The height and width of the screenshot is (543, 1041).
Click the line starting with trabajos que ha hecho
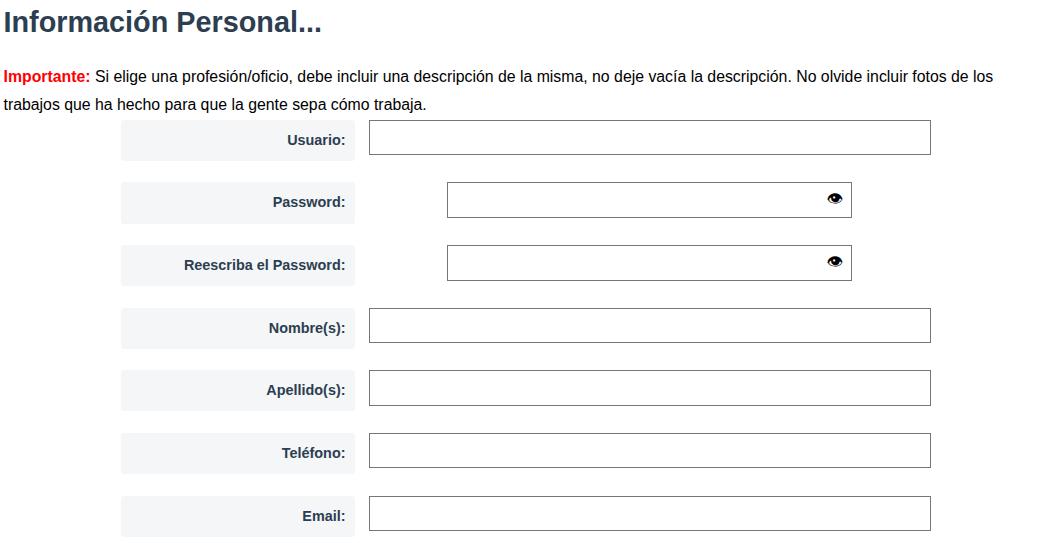click(x=214, y=105)
